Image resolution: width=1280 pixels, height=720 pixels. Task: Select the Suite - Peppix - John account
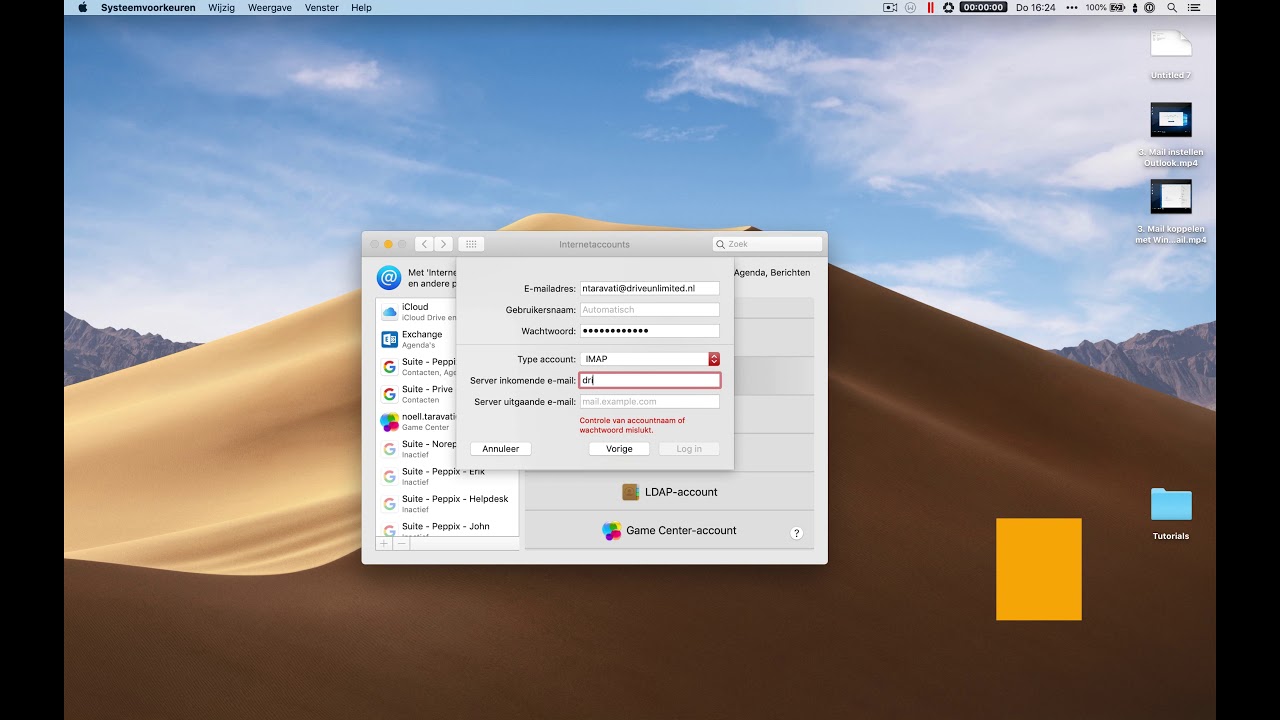pos(448,529)
